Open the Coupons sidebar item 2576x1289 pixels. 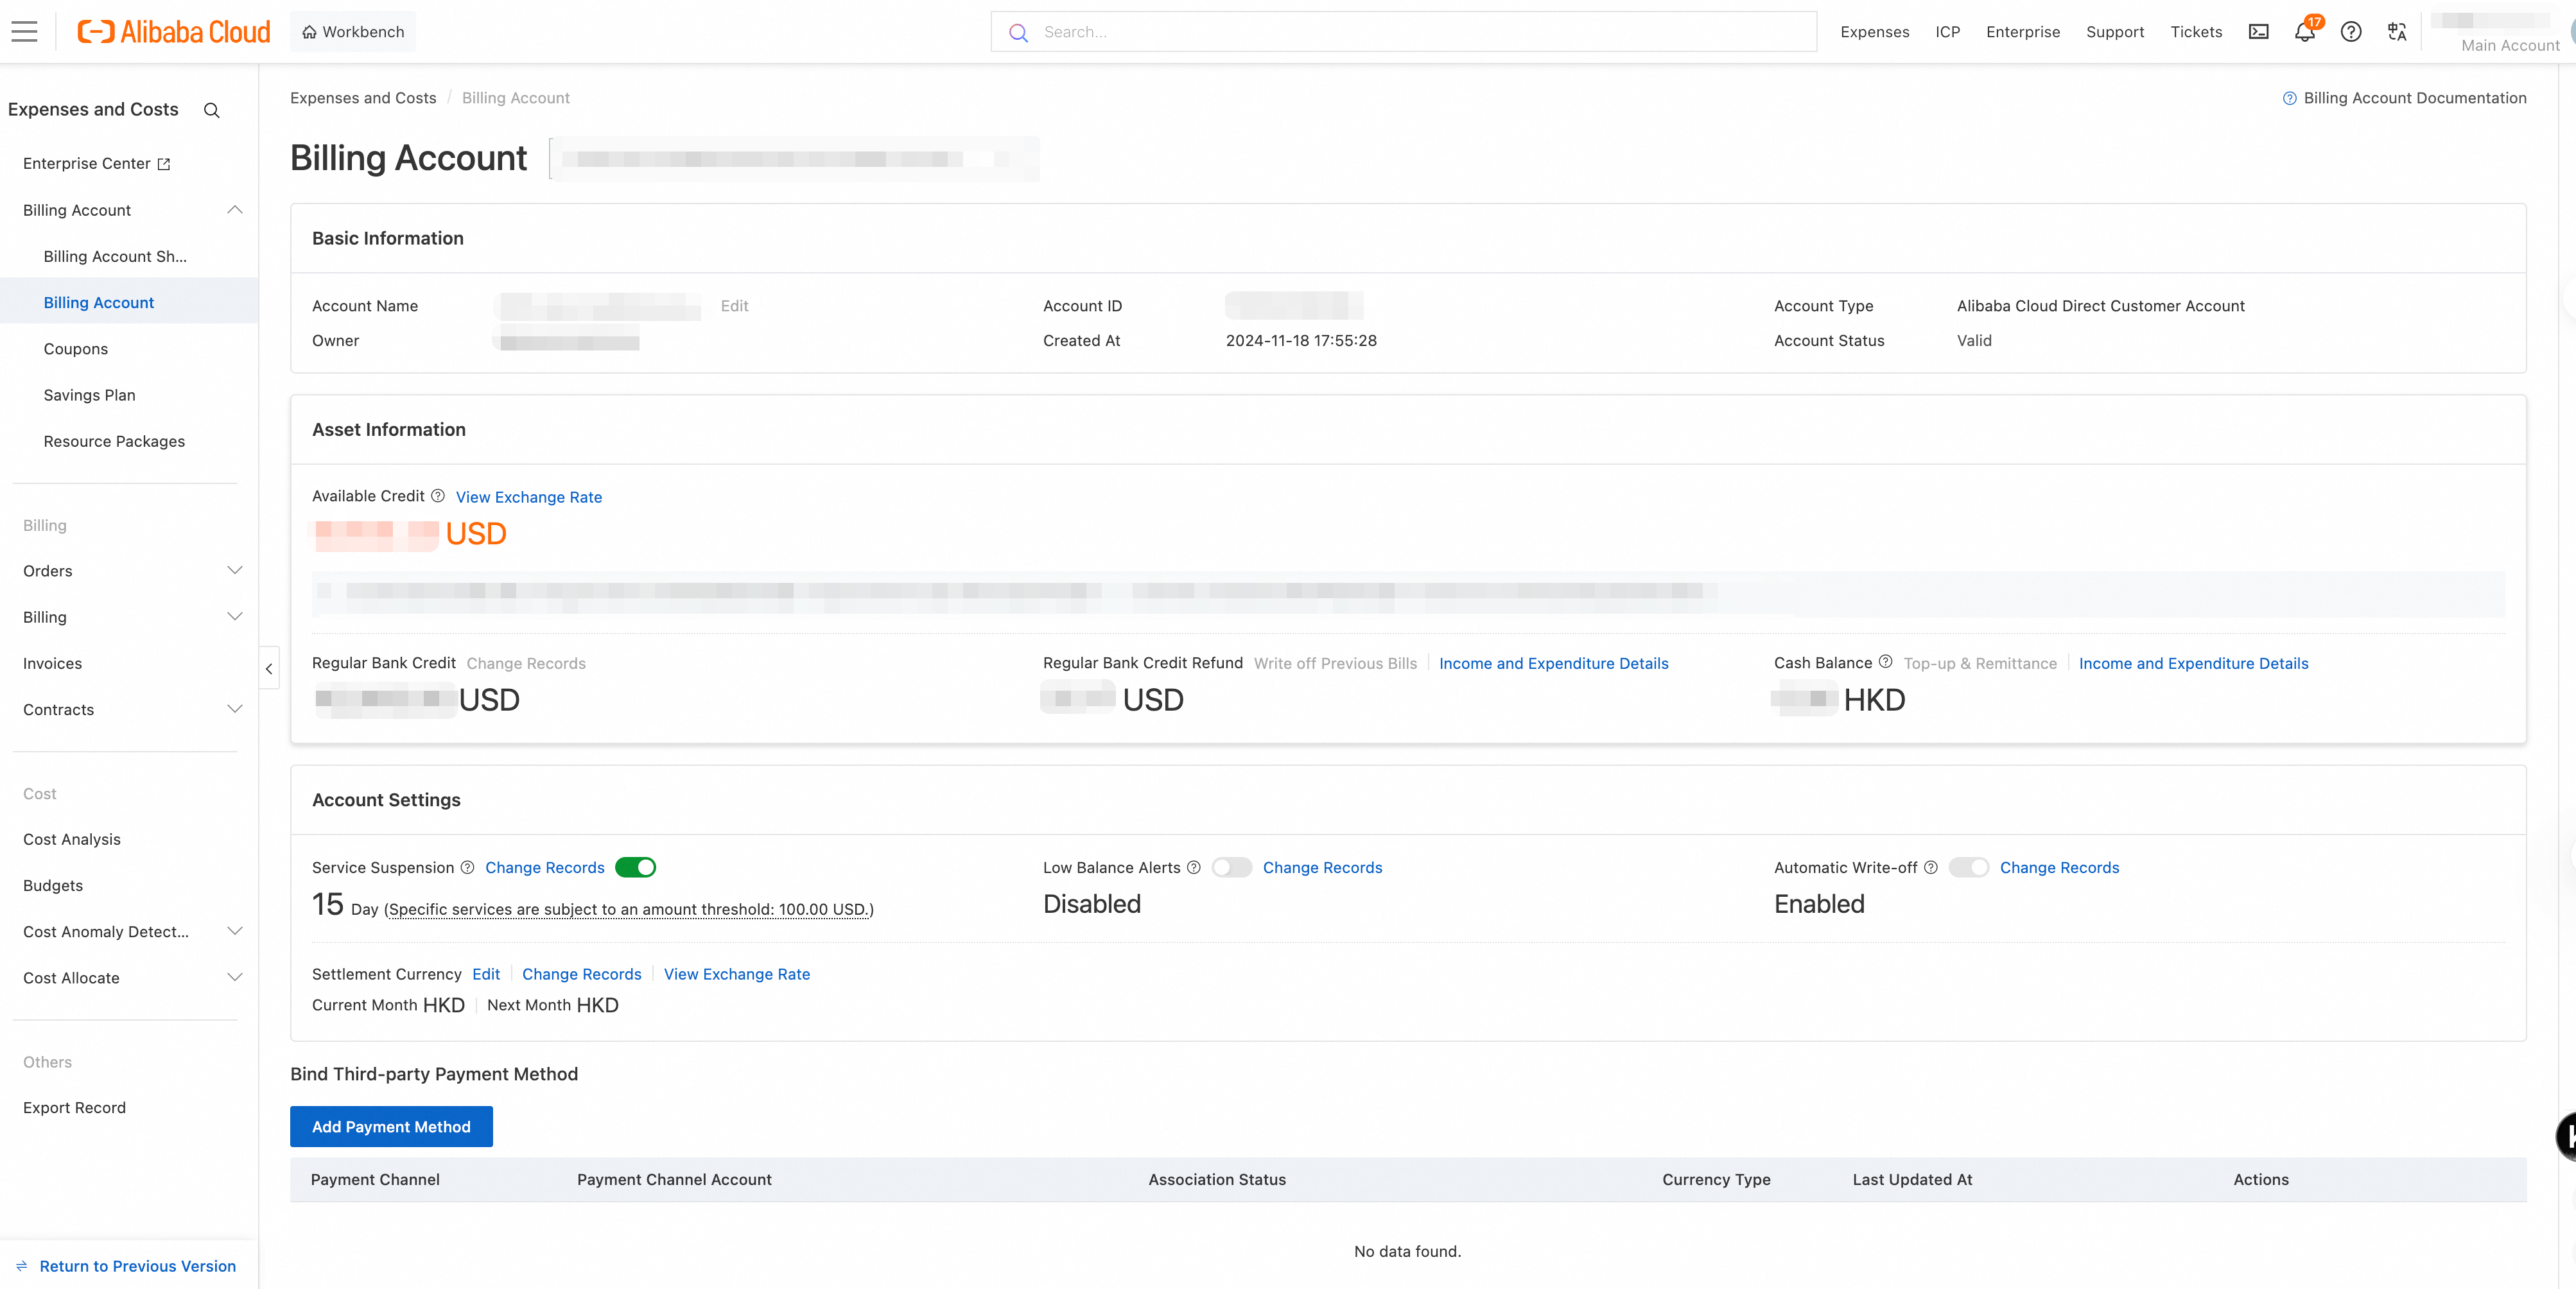[x=76, y=349]
